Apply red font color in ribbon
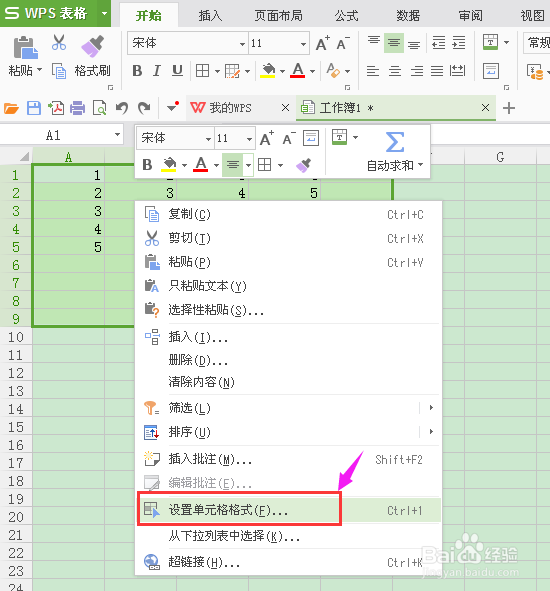 297,71
